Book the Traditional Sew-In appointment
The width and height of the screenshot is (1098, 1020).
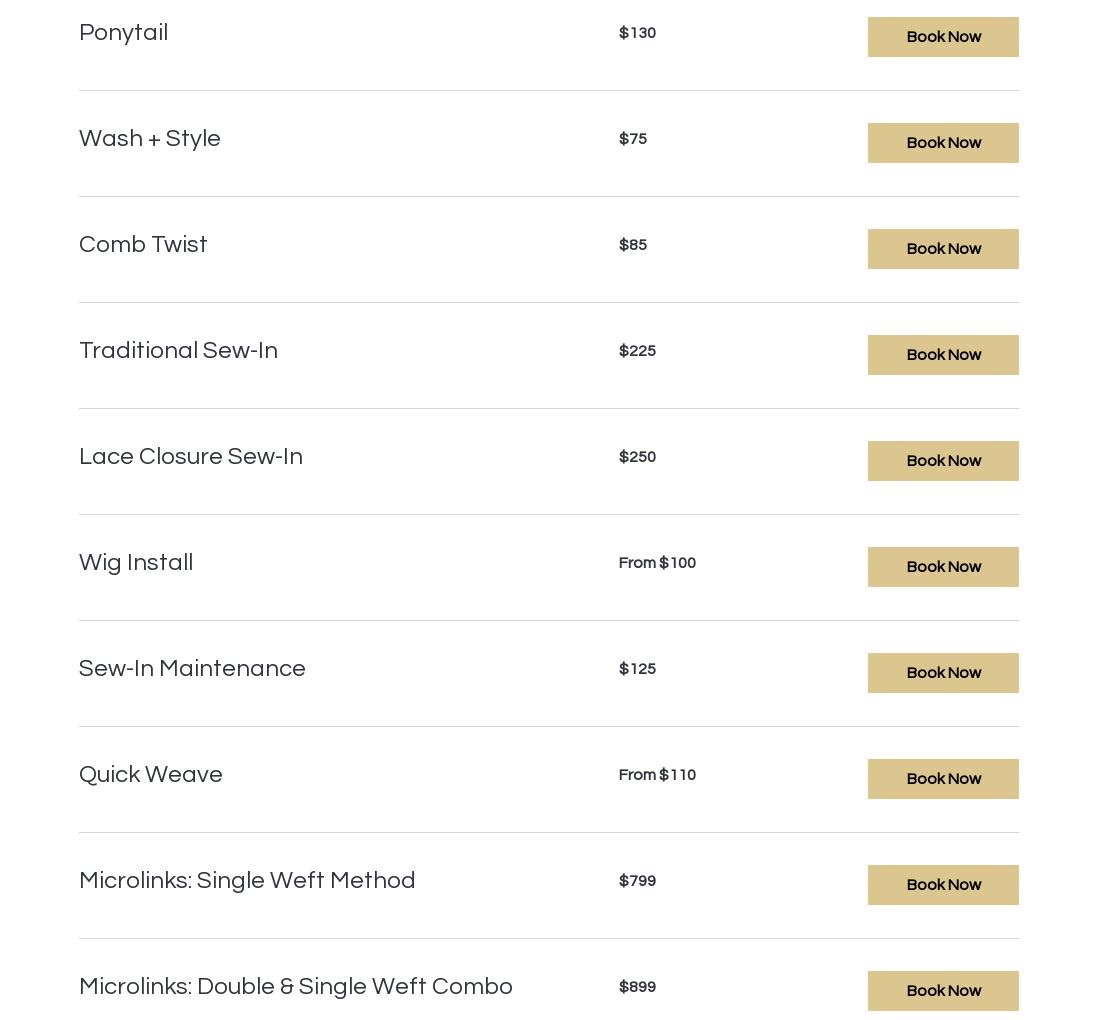[x=943, y=355]
